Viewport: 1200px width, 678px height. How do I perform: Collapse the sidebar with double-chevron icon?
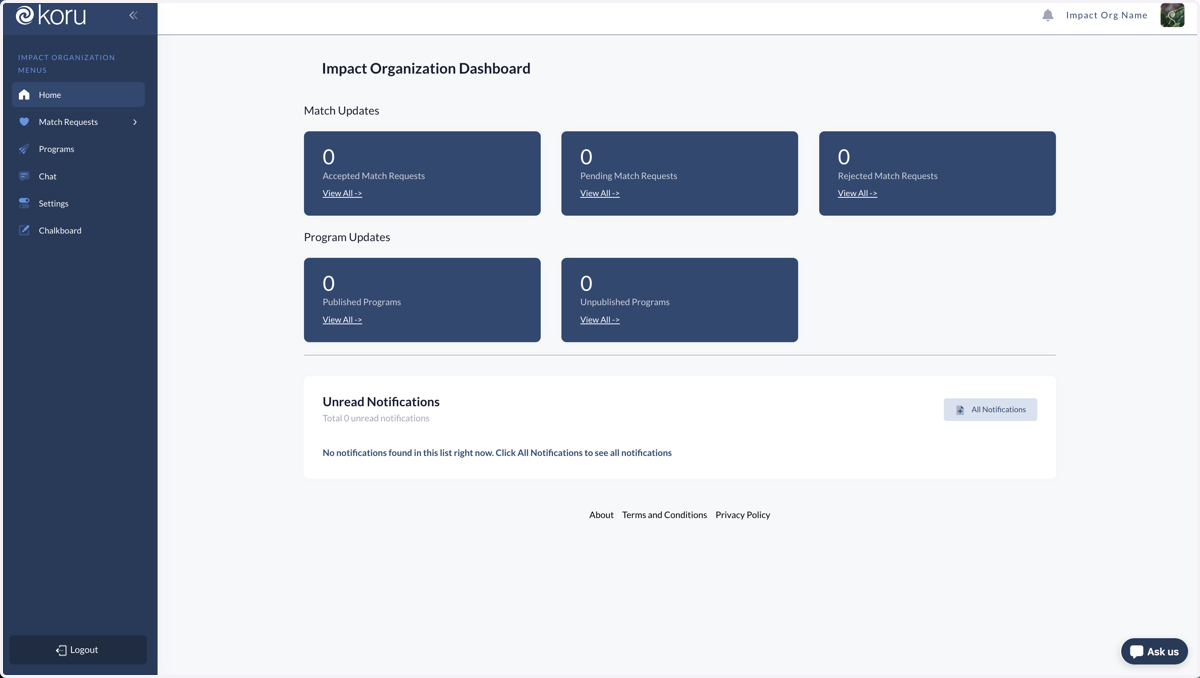pos(133,15)
